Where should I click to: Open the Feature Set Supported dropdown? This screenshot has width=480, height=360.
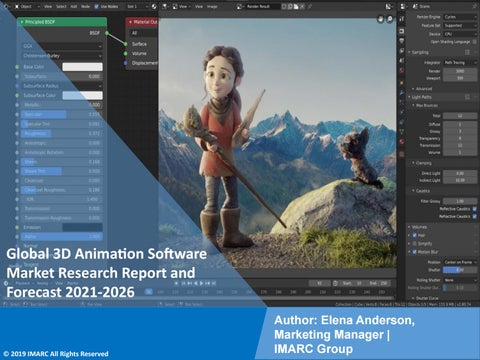point(460,25)
